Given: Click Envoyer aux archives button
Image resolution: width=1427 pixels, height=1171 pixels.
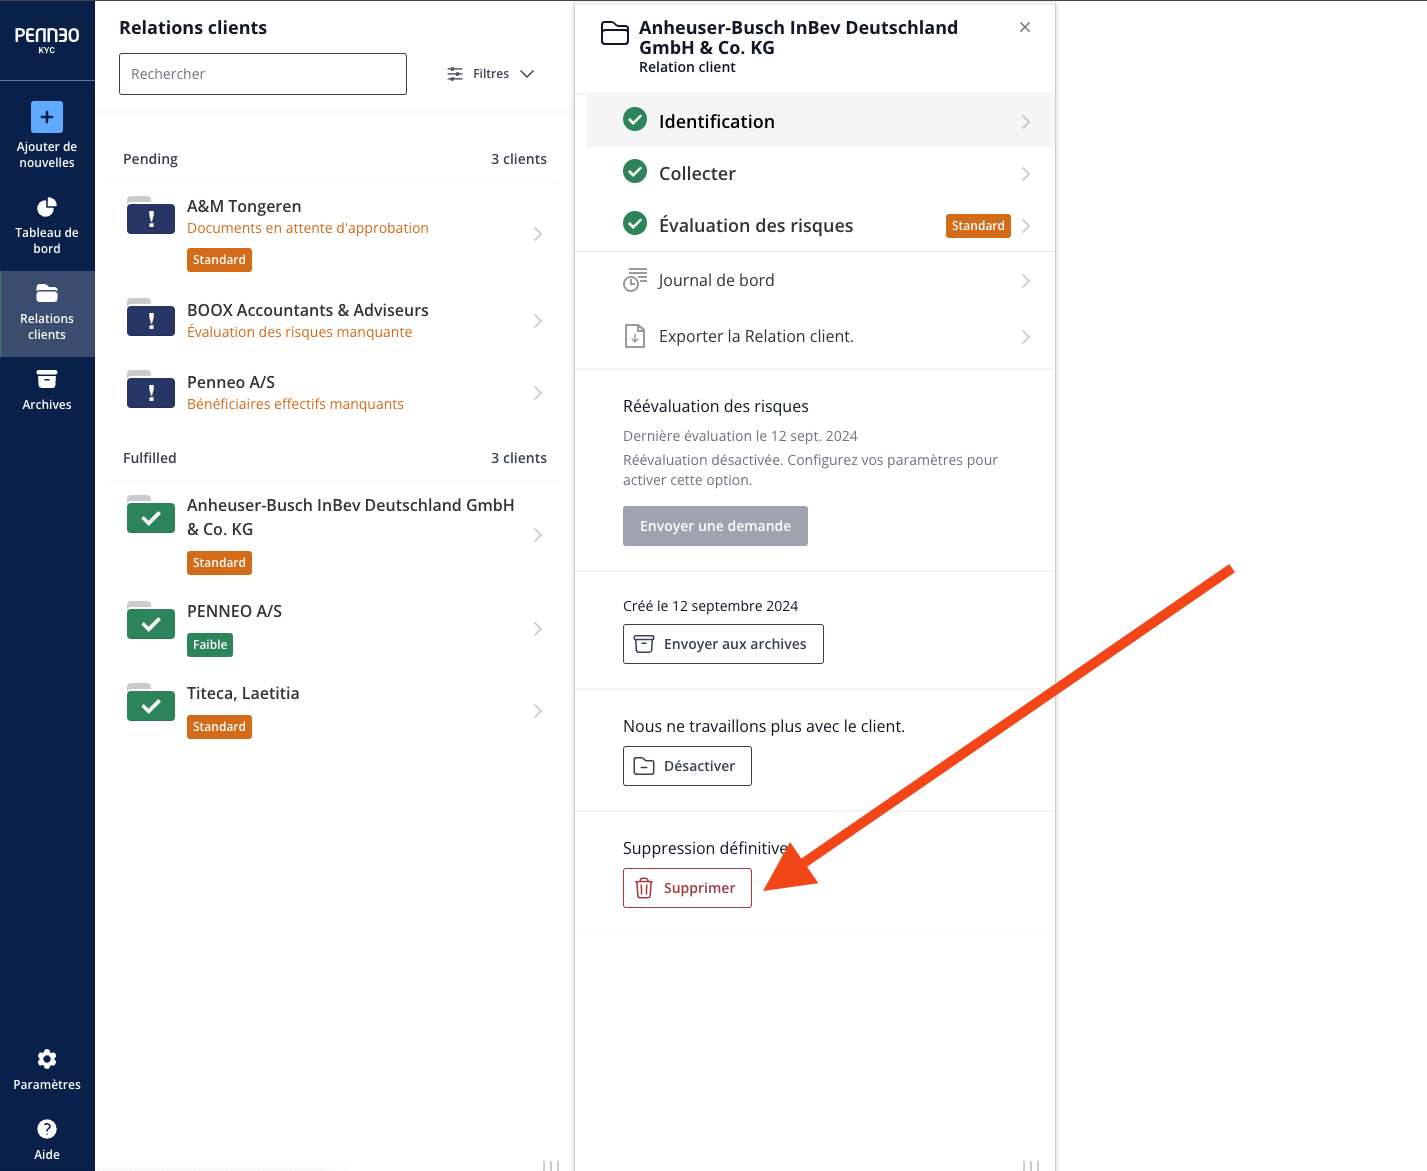Looking at the screenshot, I should tap(723, 644).
